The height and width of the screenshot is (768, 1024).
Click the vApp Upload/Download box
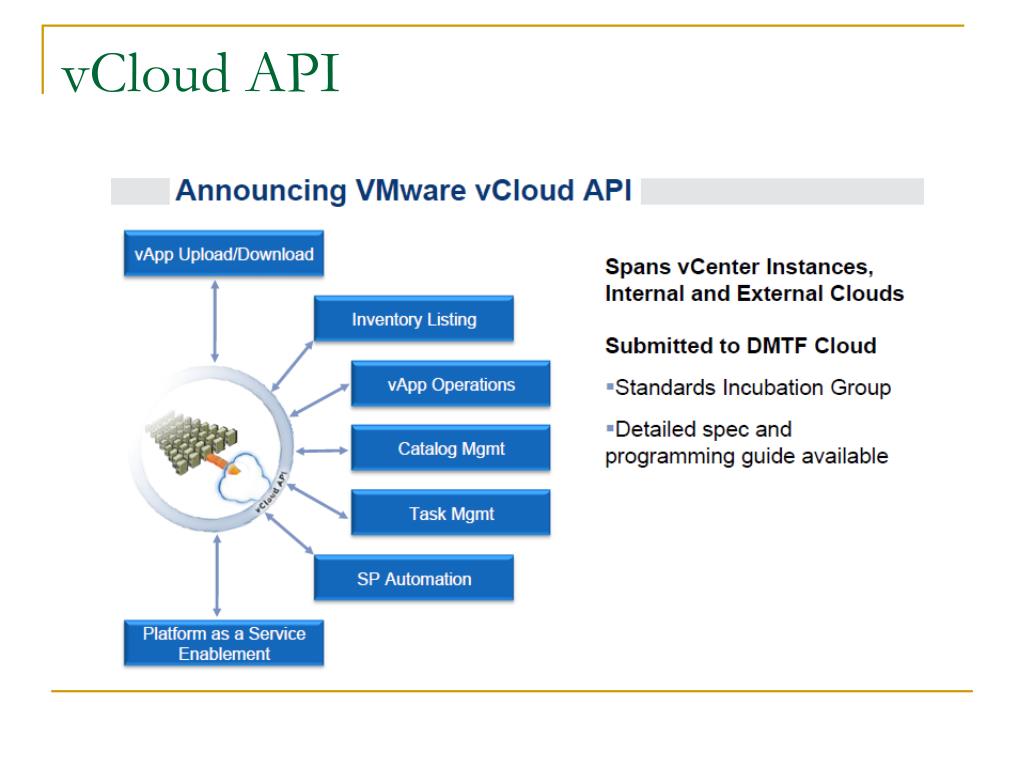(223, 253)
